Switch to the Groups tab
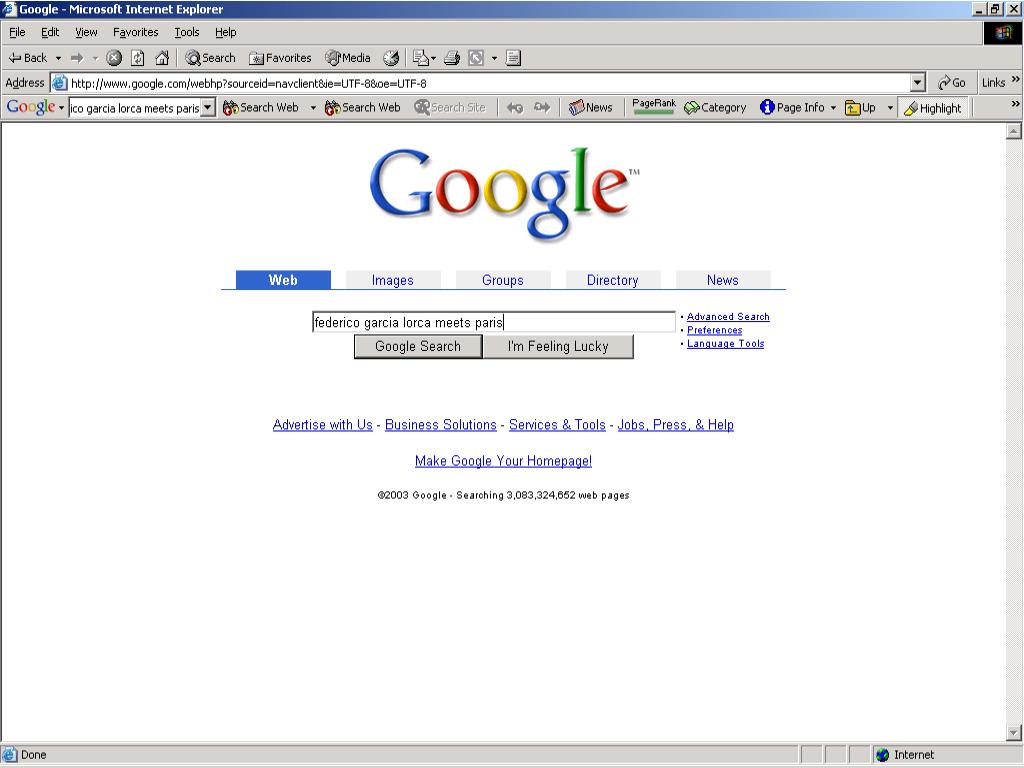 click(x=503, y=280)
